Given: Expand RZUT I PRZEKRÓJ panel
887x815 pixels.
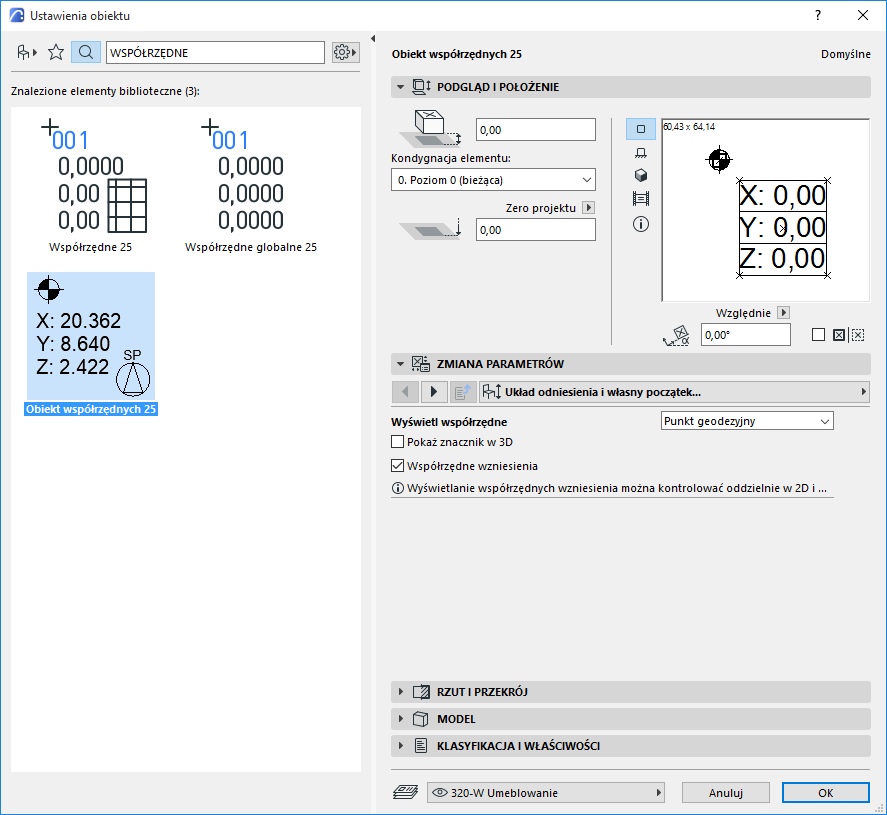Looking at the screenshot, I should pyautogui.click(x=401, y=692).
